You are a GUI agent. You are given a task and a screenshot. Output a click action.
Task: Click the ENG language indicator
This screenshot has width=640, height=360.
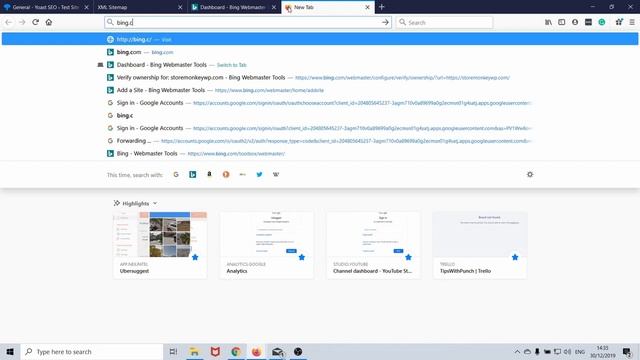coord(580,351)
